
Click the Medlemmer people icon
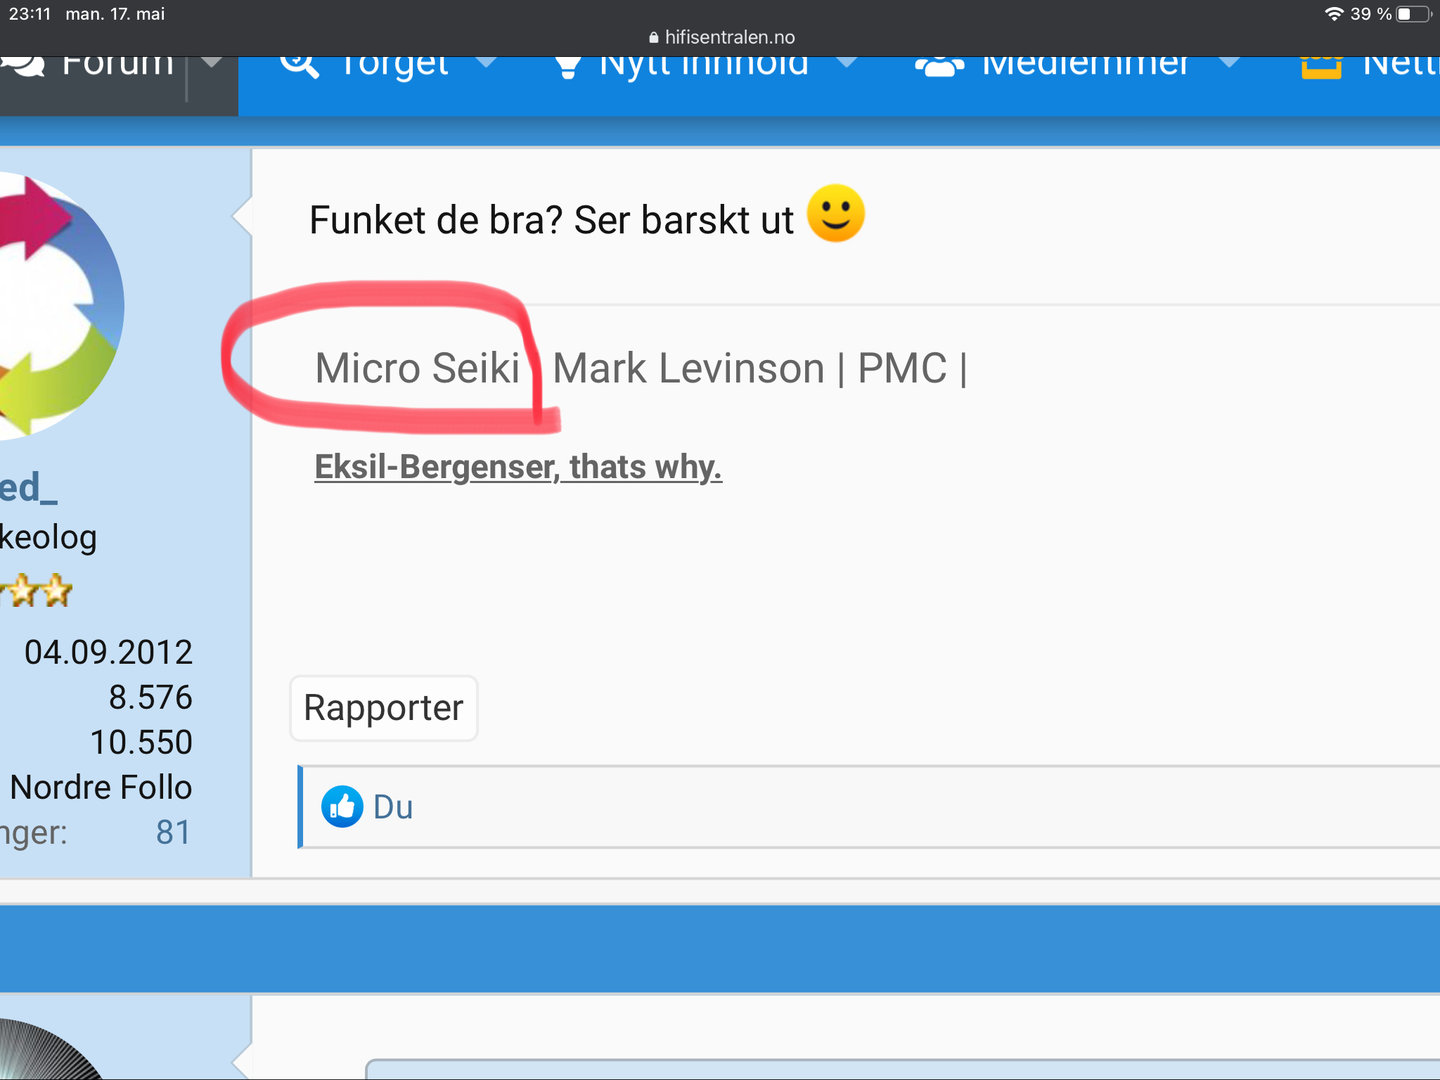(939, 66)
